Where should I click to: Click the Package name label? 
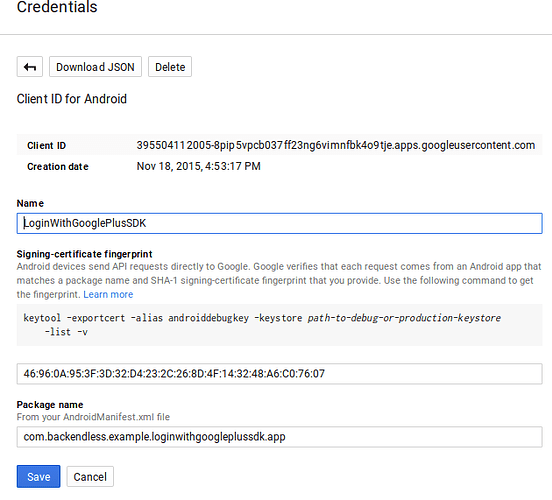[x=50, y=405]
